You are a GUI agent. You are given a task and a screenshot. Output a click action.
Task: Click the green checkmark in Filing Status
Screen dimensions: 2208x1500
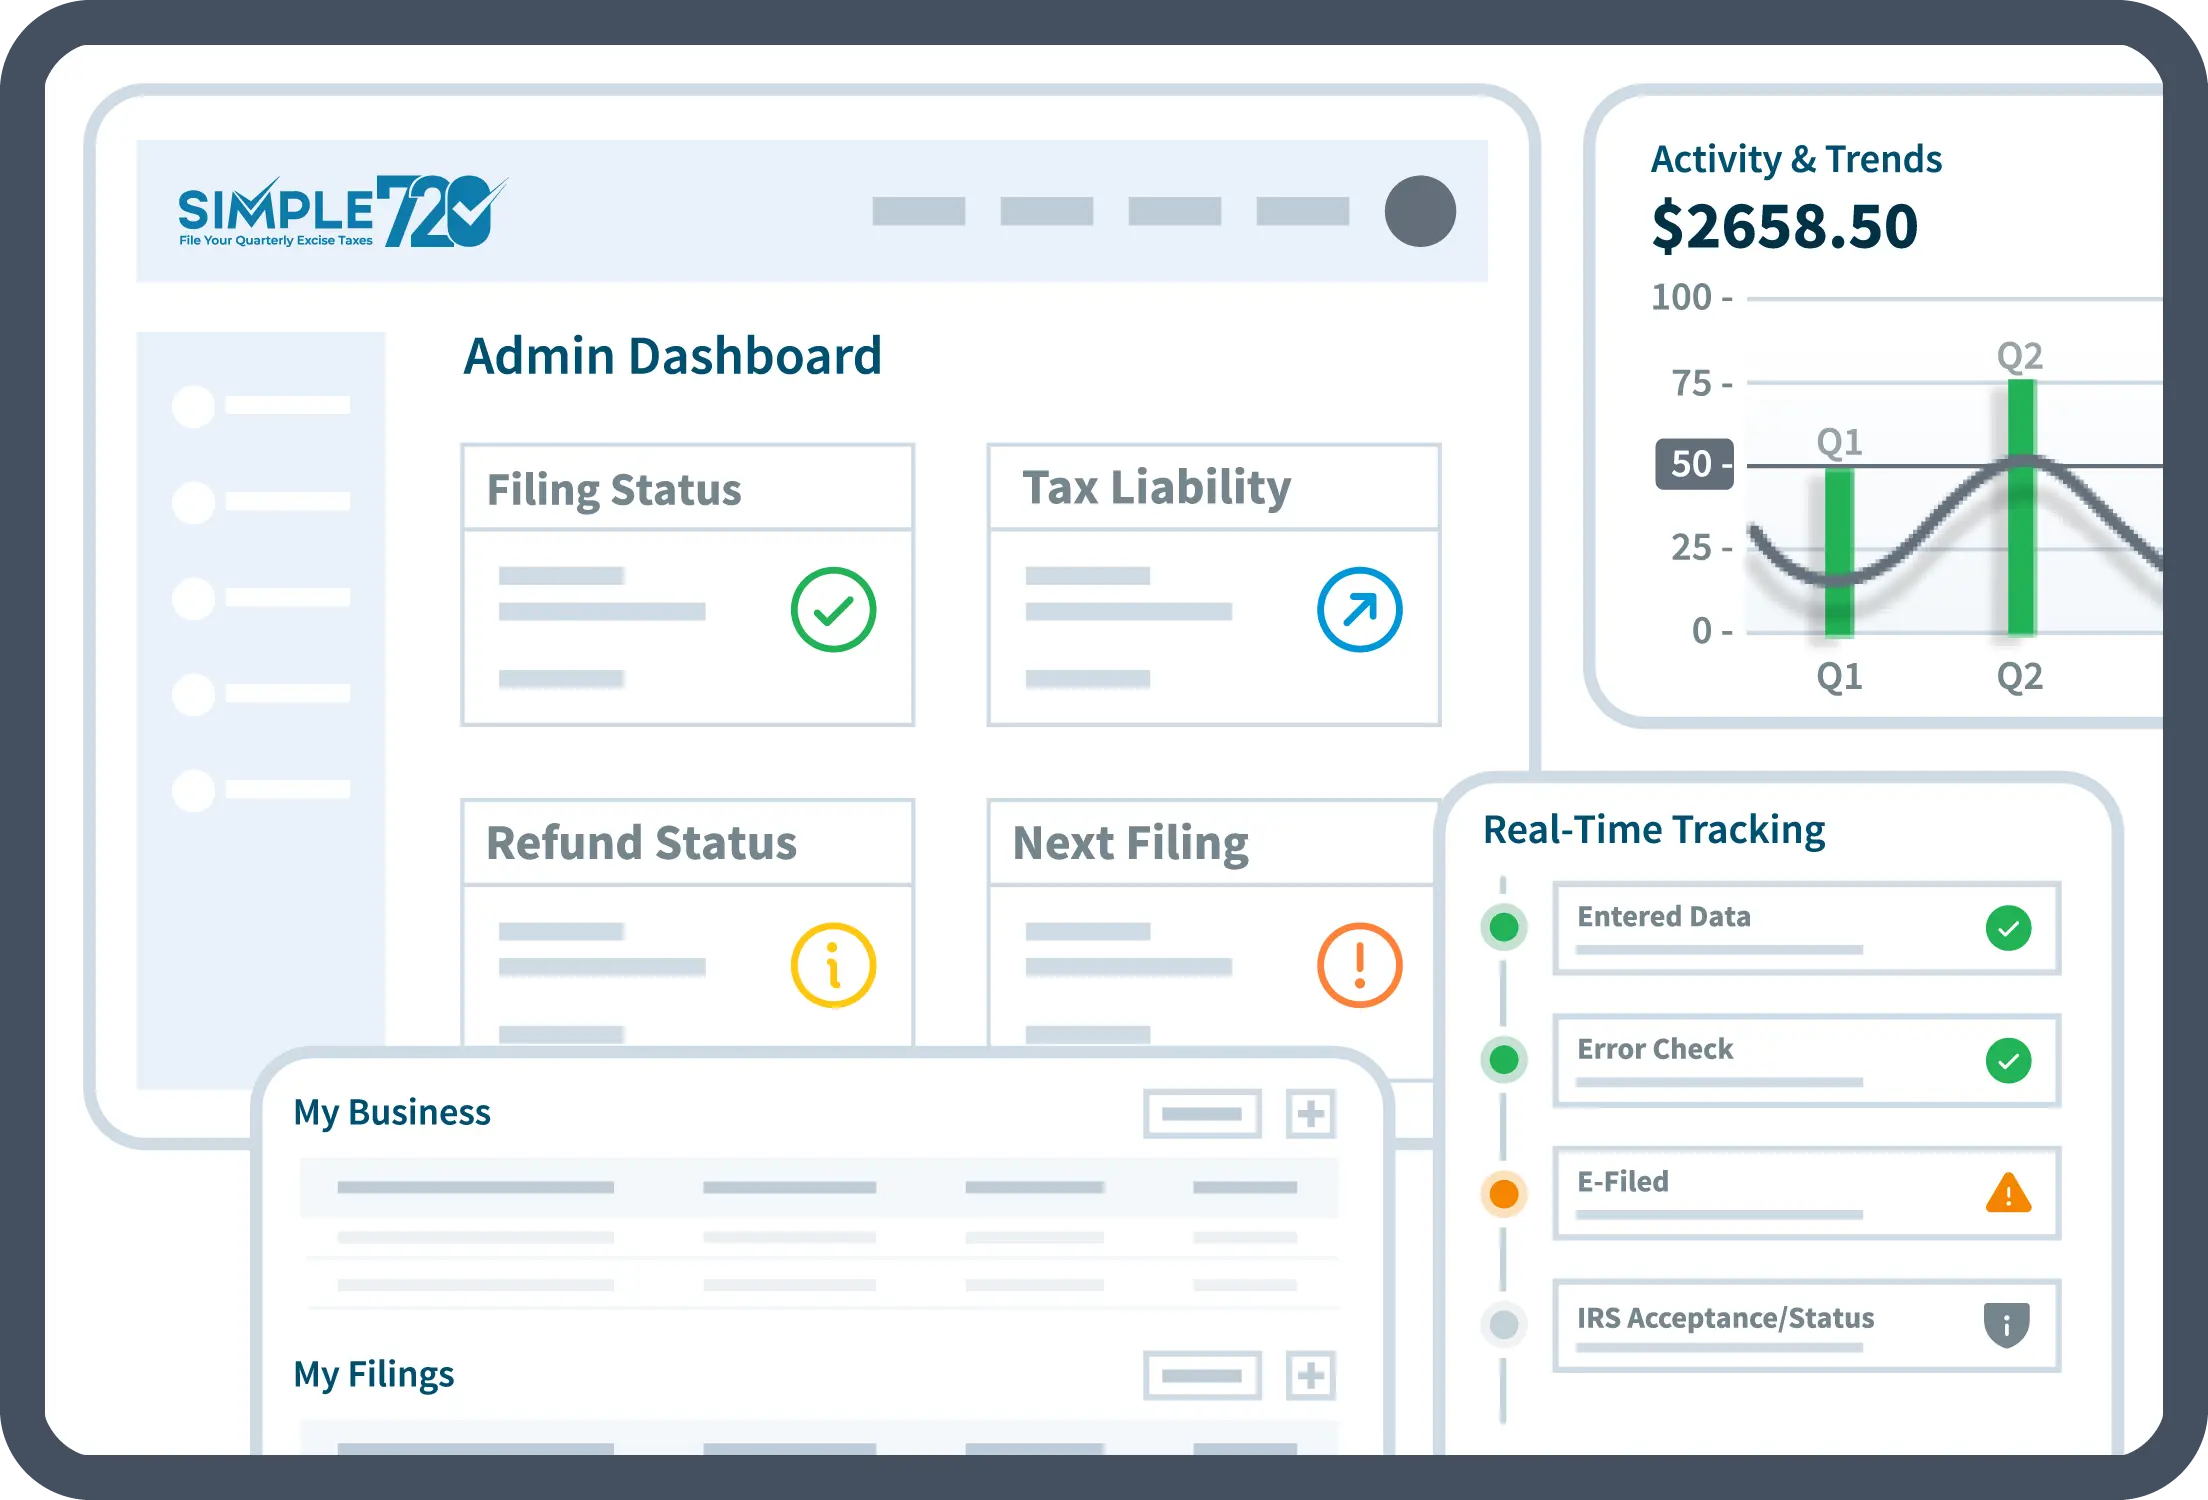(x=833, y=610)
